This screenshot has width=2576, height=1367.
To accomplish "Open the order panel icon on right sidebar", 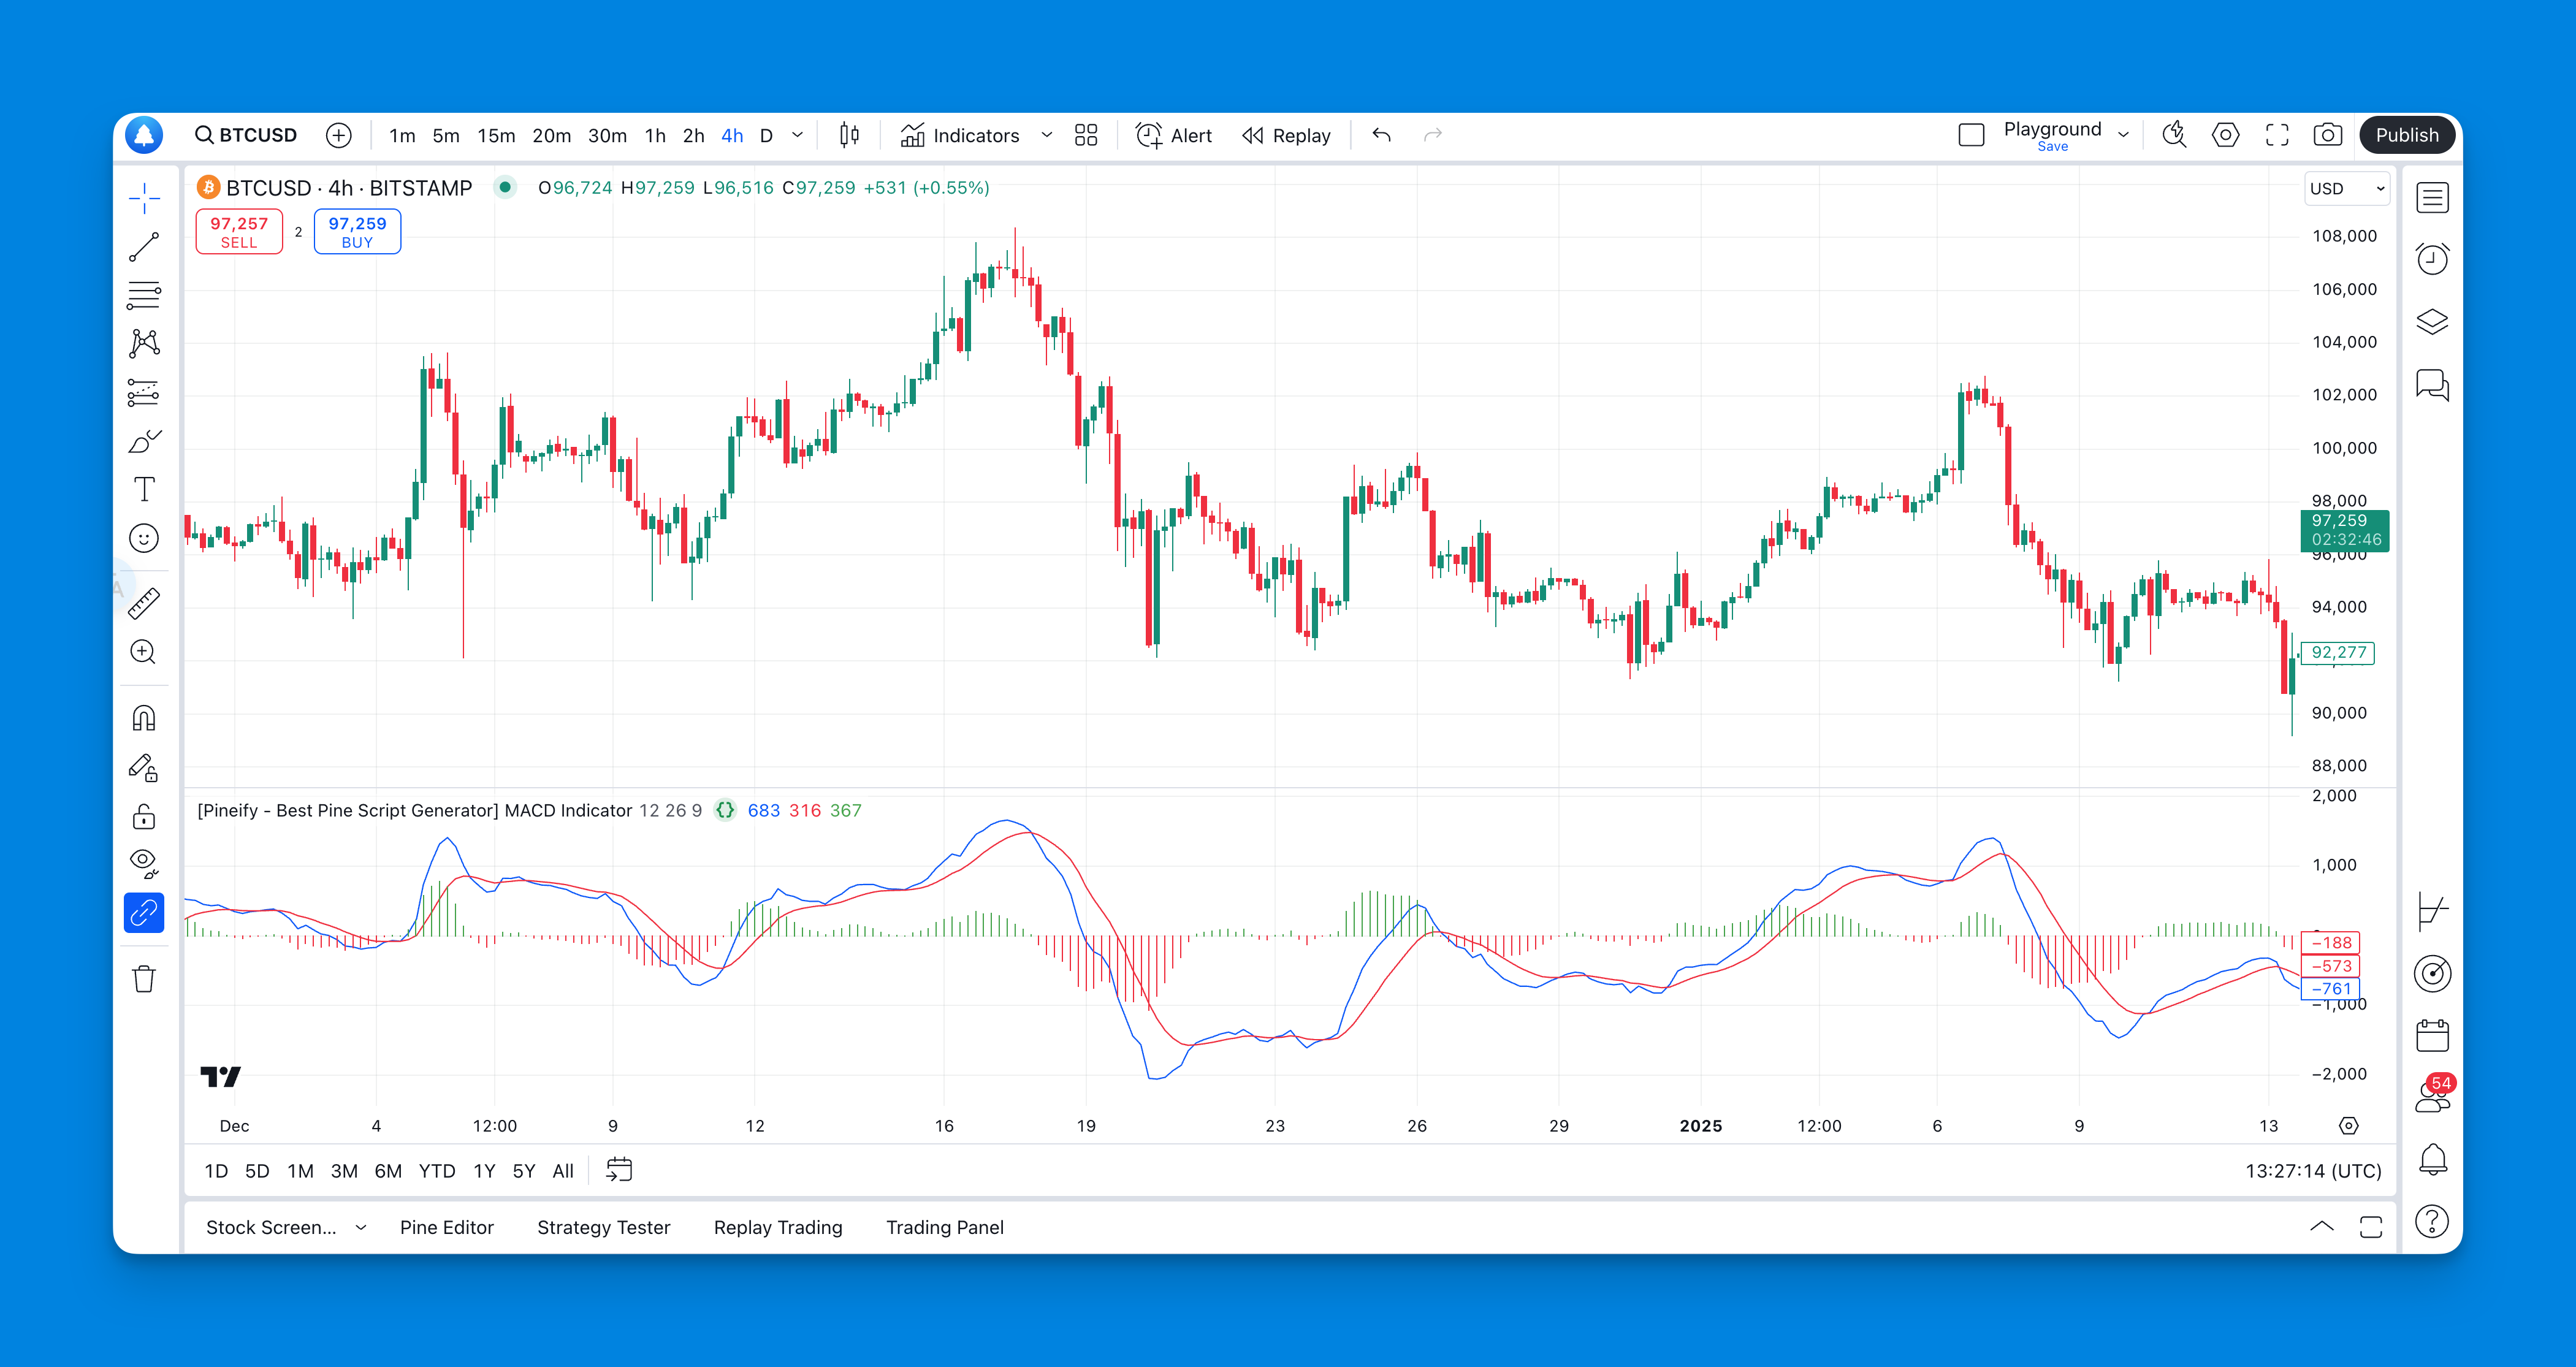I will (2432, 911).
